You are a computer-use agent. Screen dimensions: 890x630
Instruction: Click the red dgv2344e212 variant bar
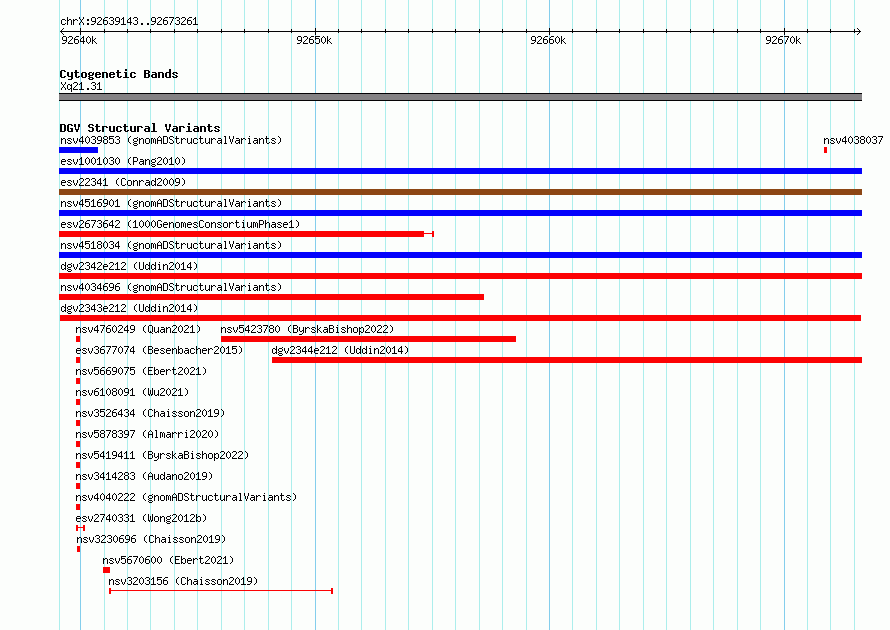567,360
